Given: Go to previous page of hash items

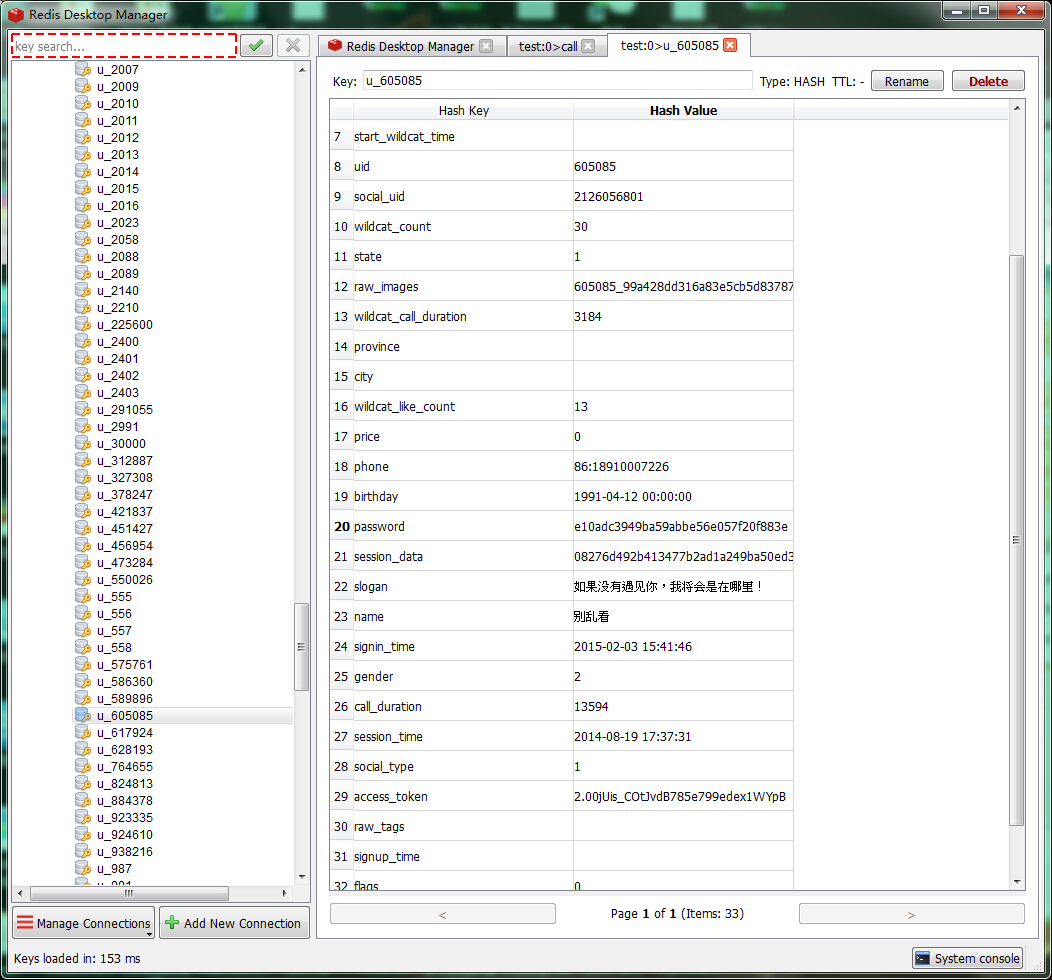Looking at the screenshot, I should pyautogui.click(x=442, y=914).
